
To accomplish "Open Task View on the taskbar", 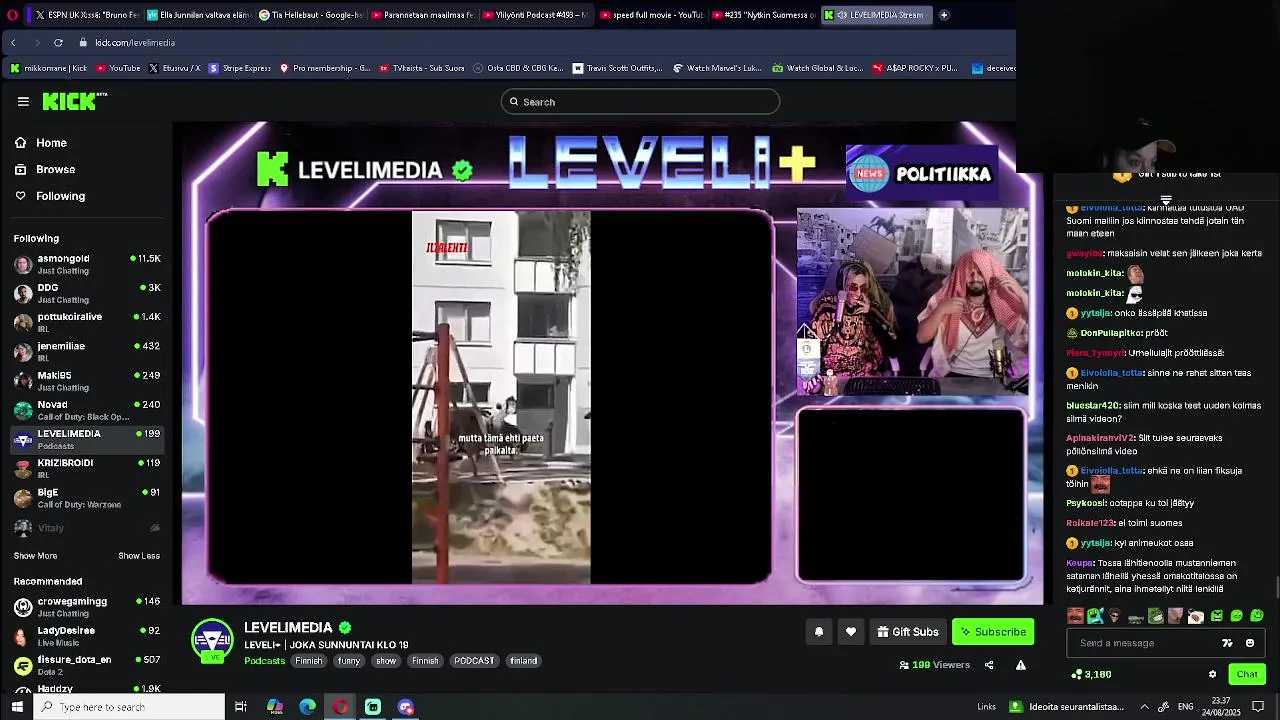I will (x=240, y=707).
